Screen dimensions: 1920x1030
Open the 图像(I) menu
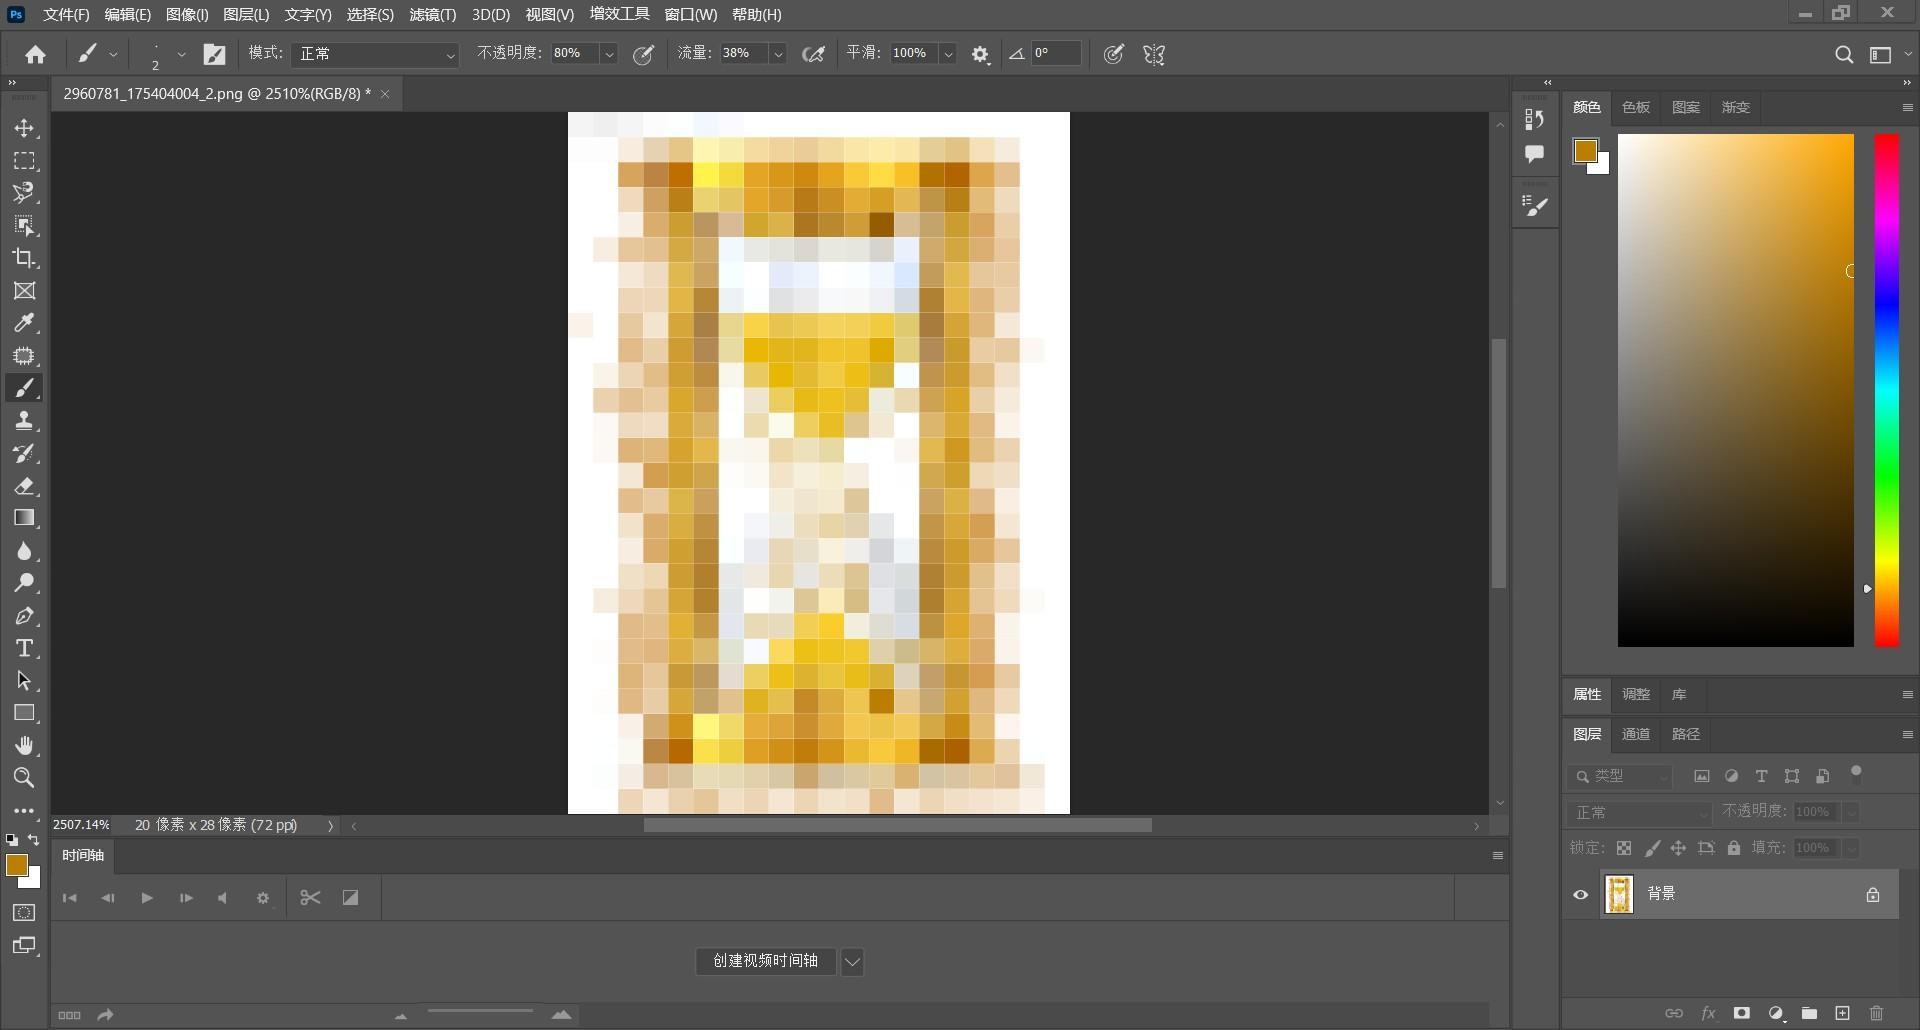187,15
